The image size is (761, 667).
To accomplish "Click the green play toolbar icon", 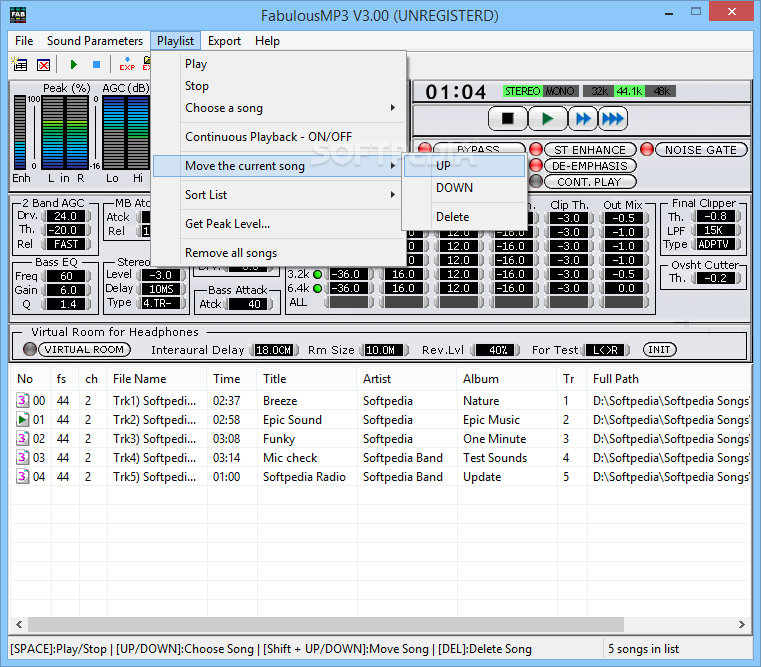I will pyautogui.click(x=74, y=64).
